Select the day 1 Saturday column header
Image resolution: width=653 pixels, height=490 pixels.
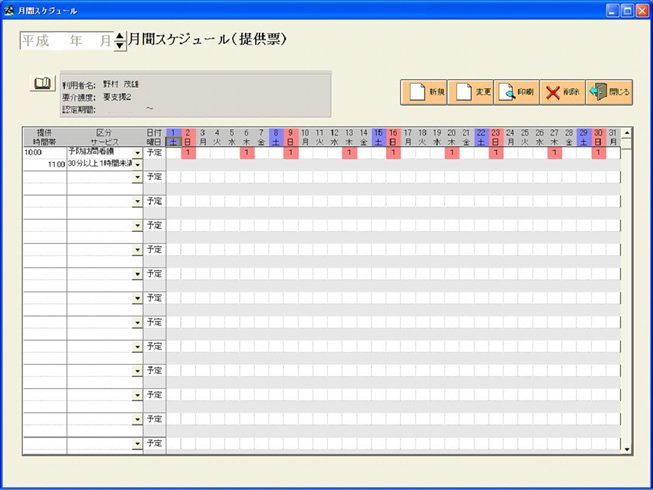[173, 136]
